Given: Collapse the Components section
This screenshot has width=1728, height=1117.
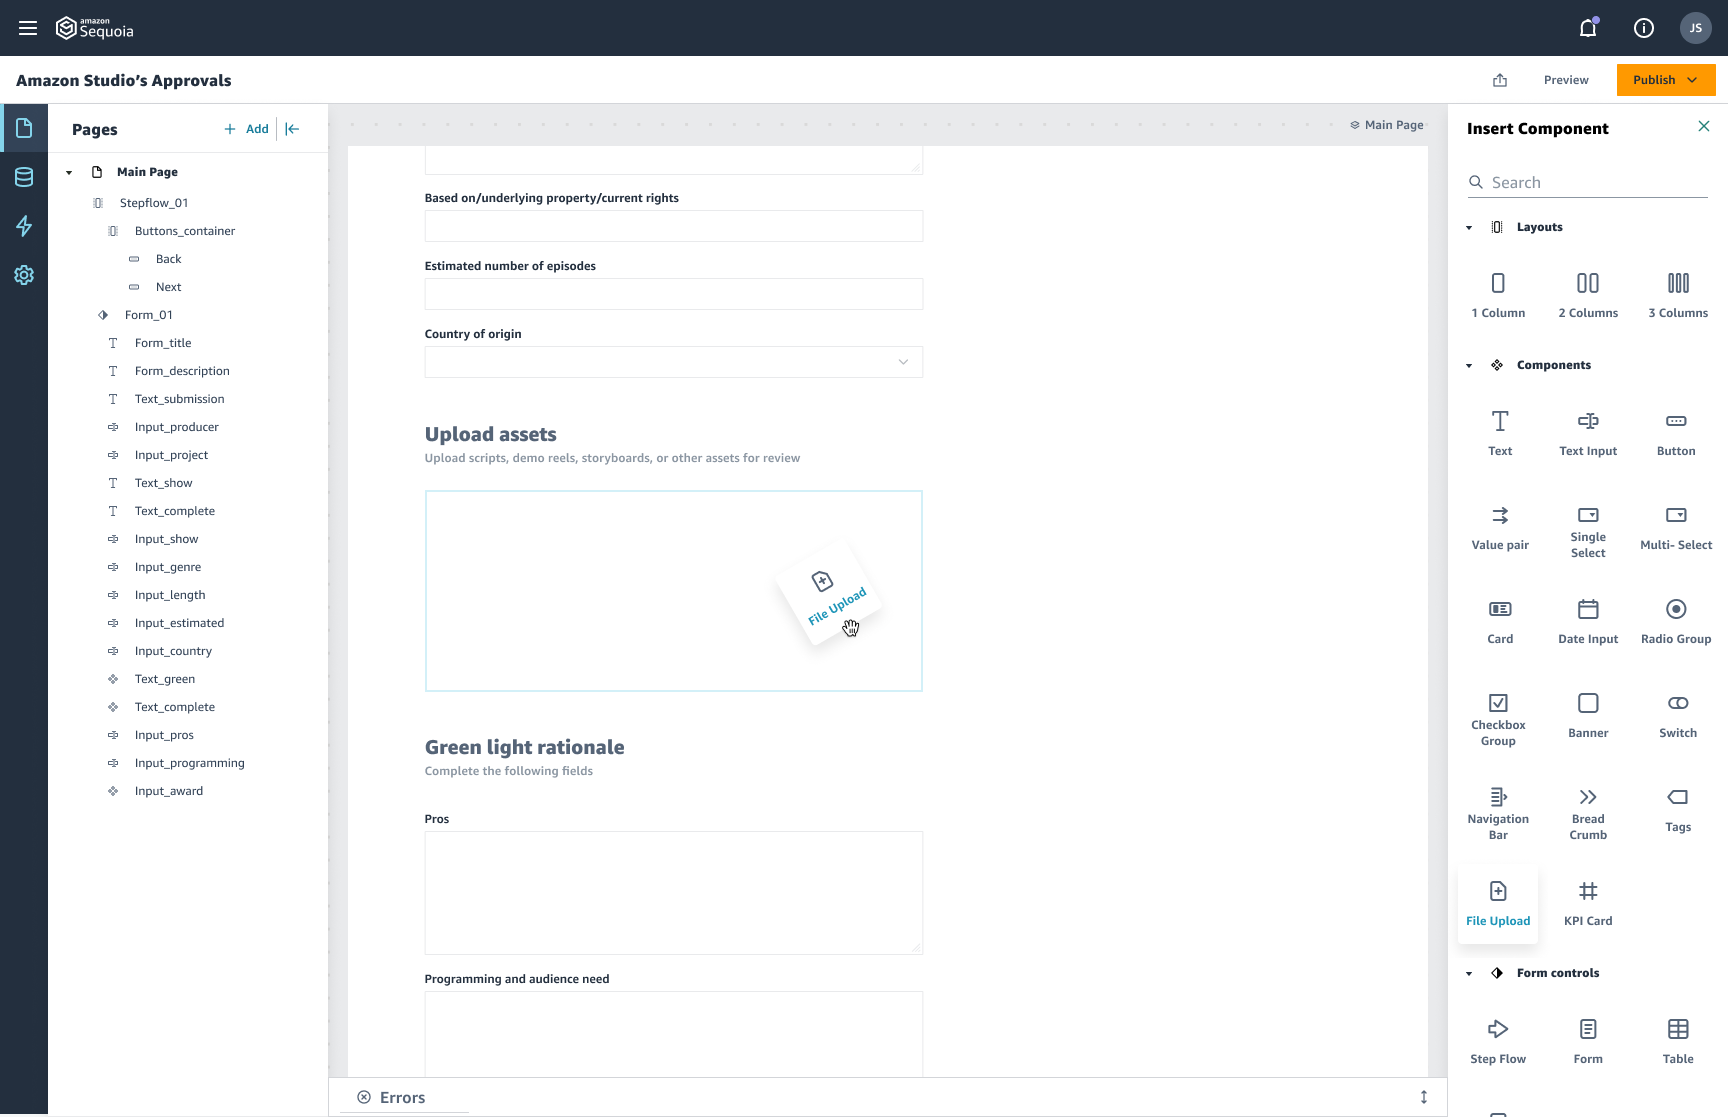Looking at the screenshot, I should point(1468,365).
